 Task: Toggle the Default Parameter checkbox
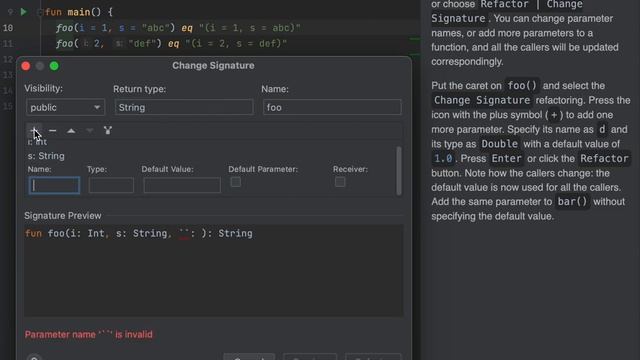click(236, 182)
